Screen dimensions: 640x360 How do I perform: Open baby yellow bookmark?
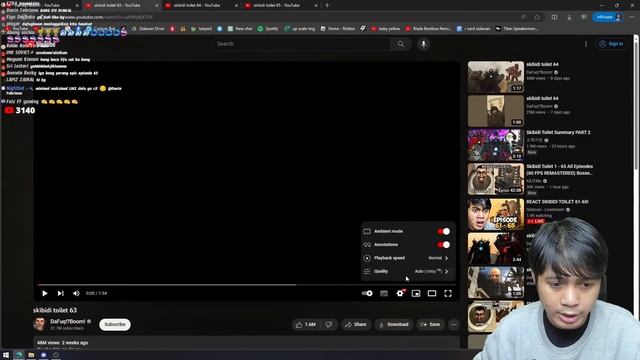386,29
